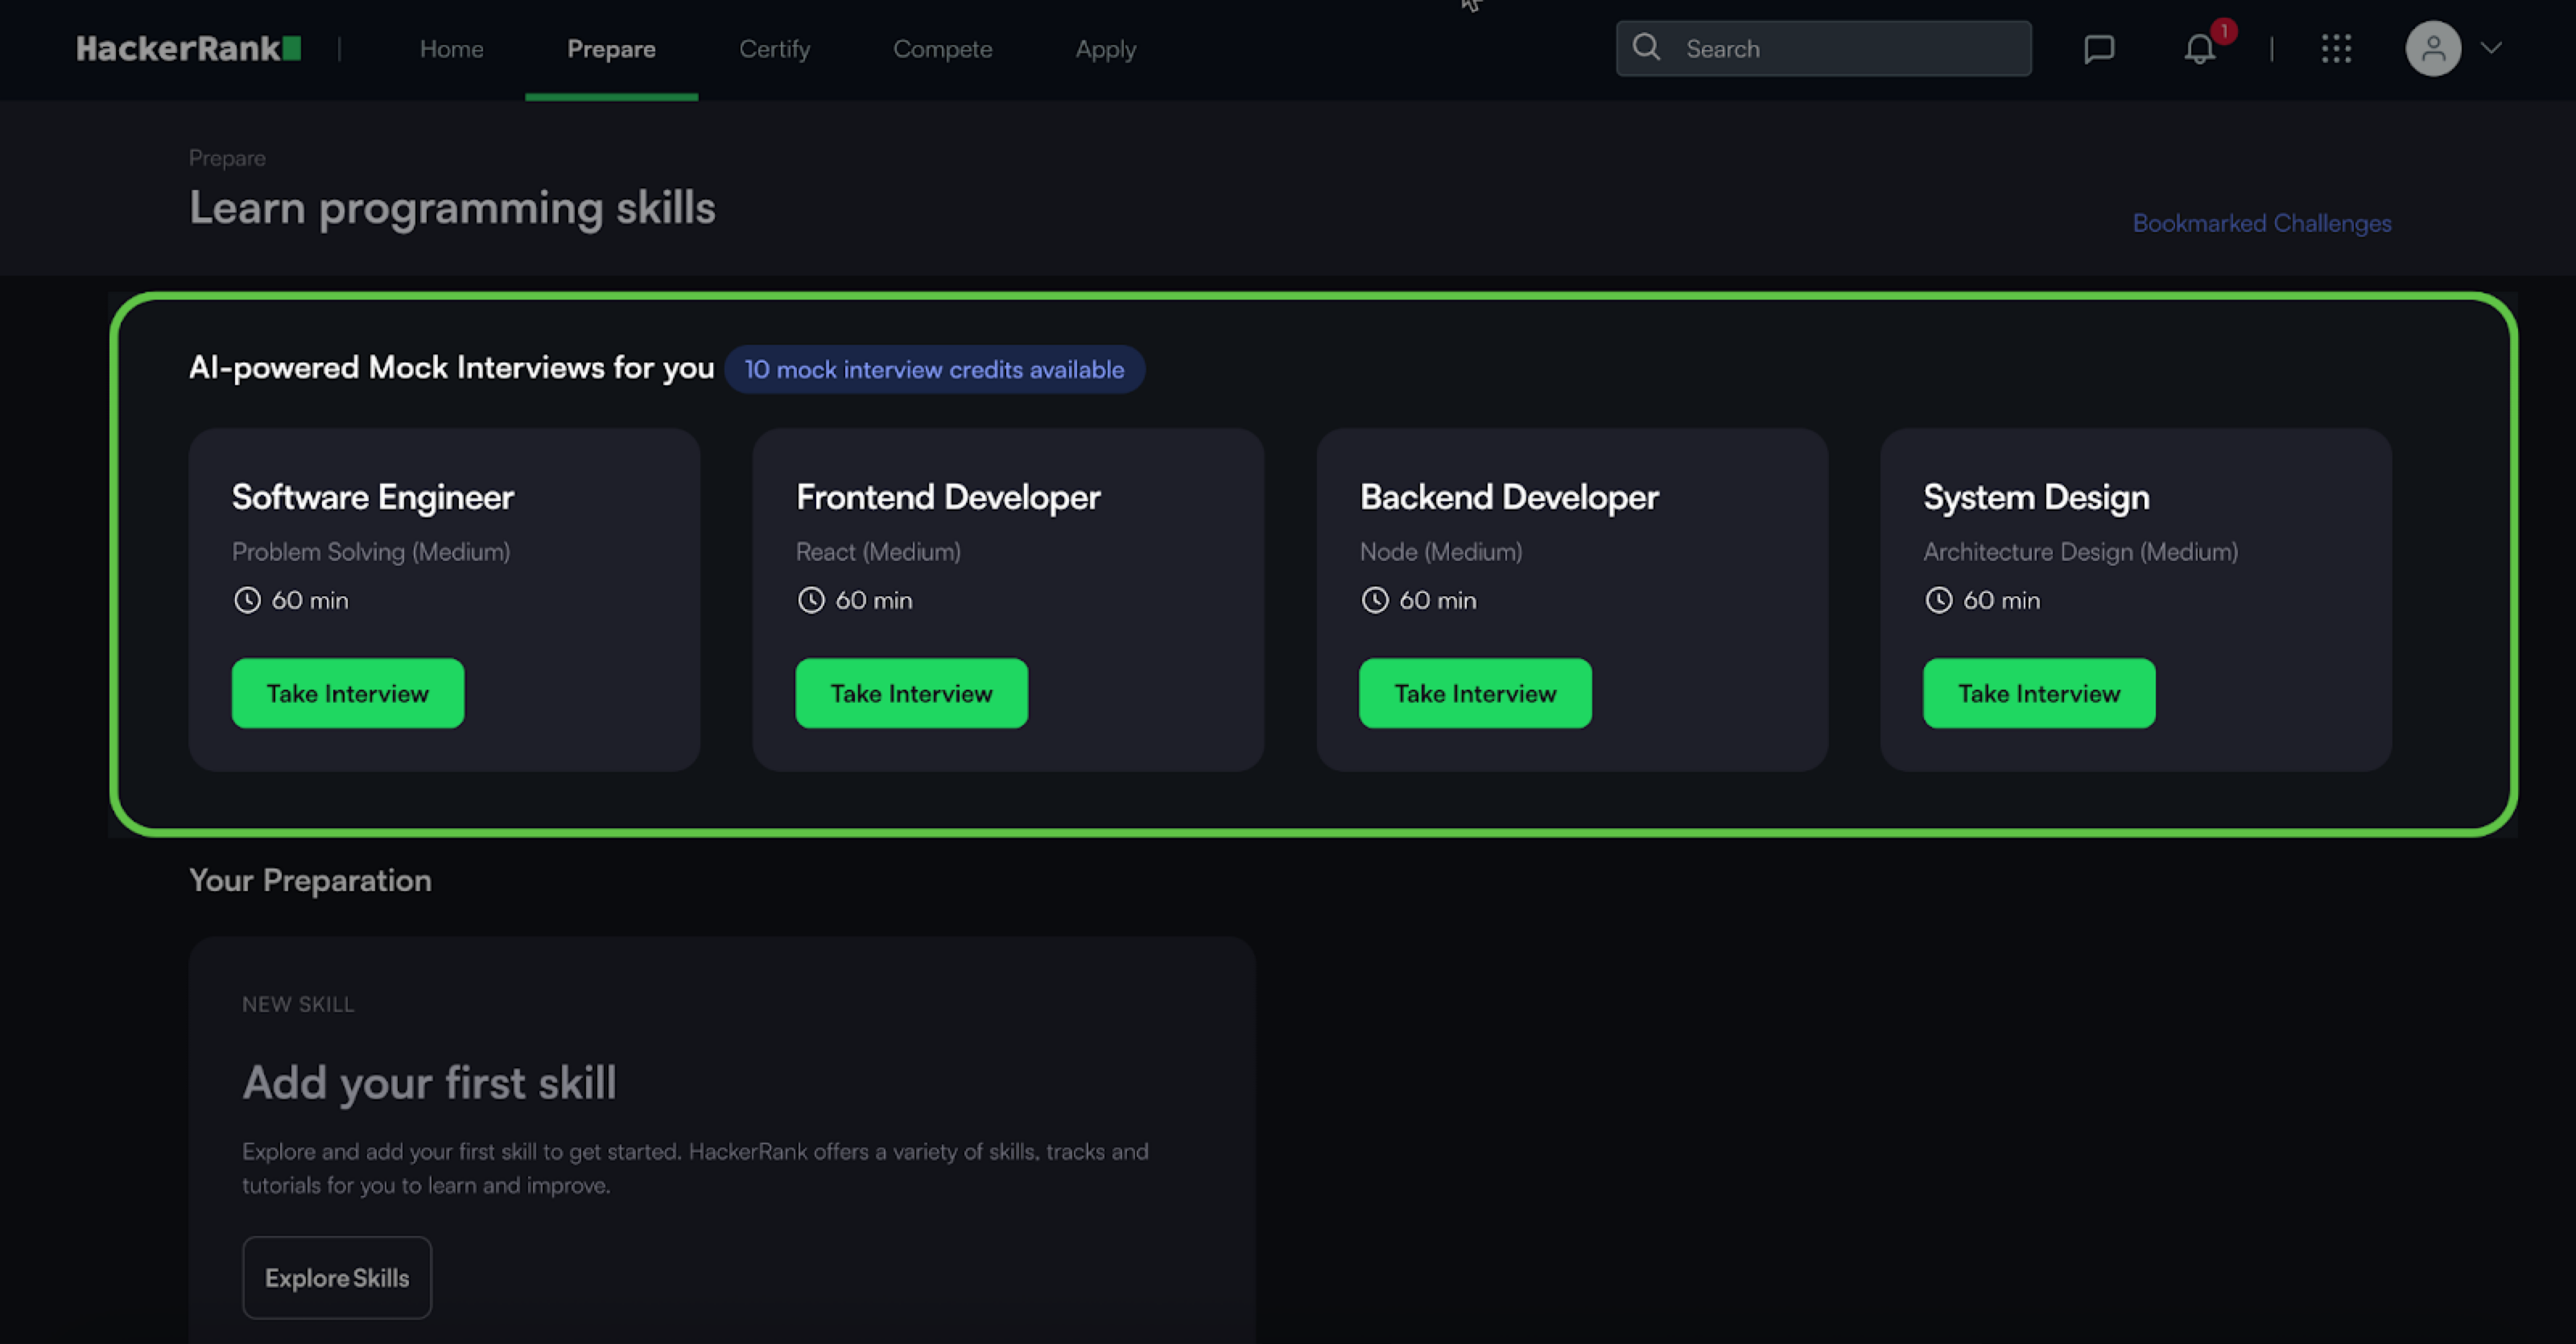Open the Certify tab
Viewport: 2576px width, 1344px height.
(x=774, y=49)
